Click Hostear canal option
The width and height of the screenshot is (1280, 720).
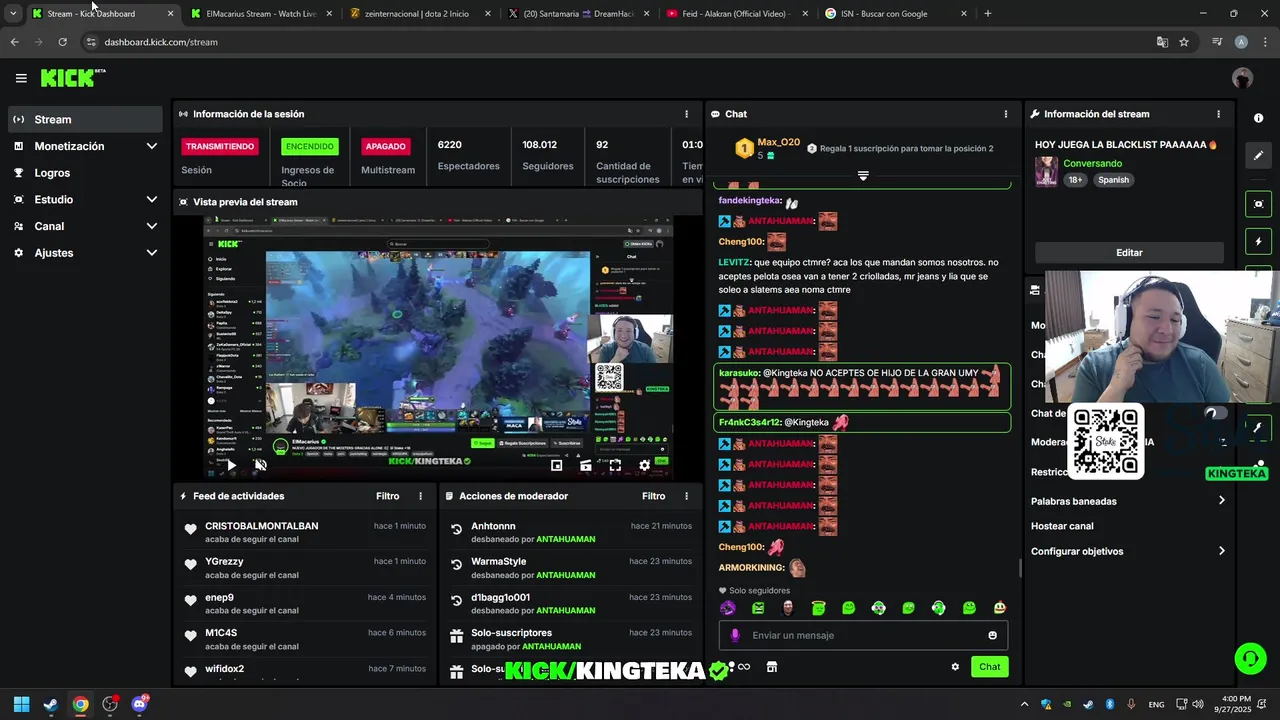[1062, 526]
